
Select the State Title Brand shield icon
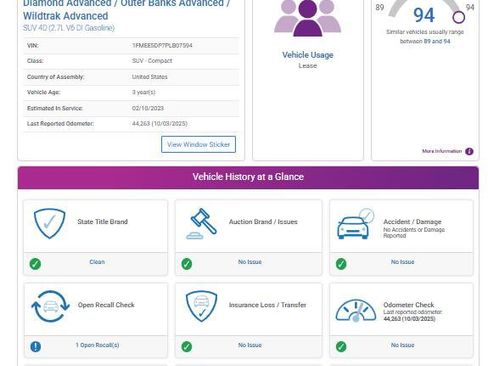(49, 223)
